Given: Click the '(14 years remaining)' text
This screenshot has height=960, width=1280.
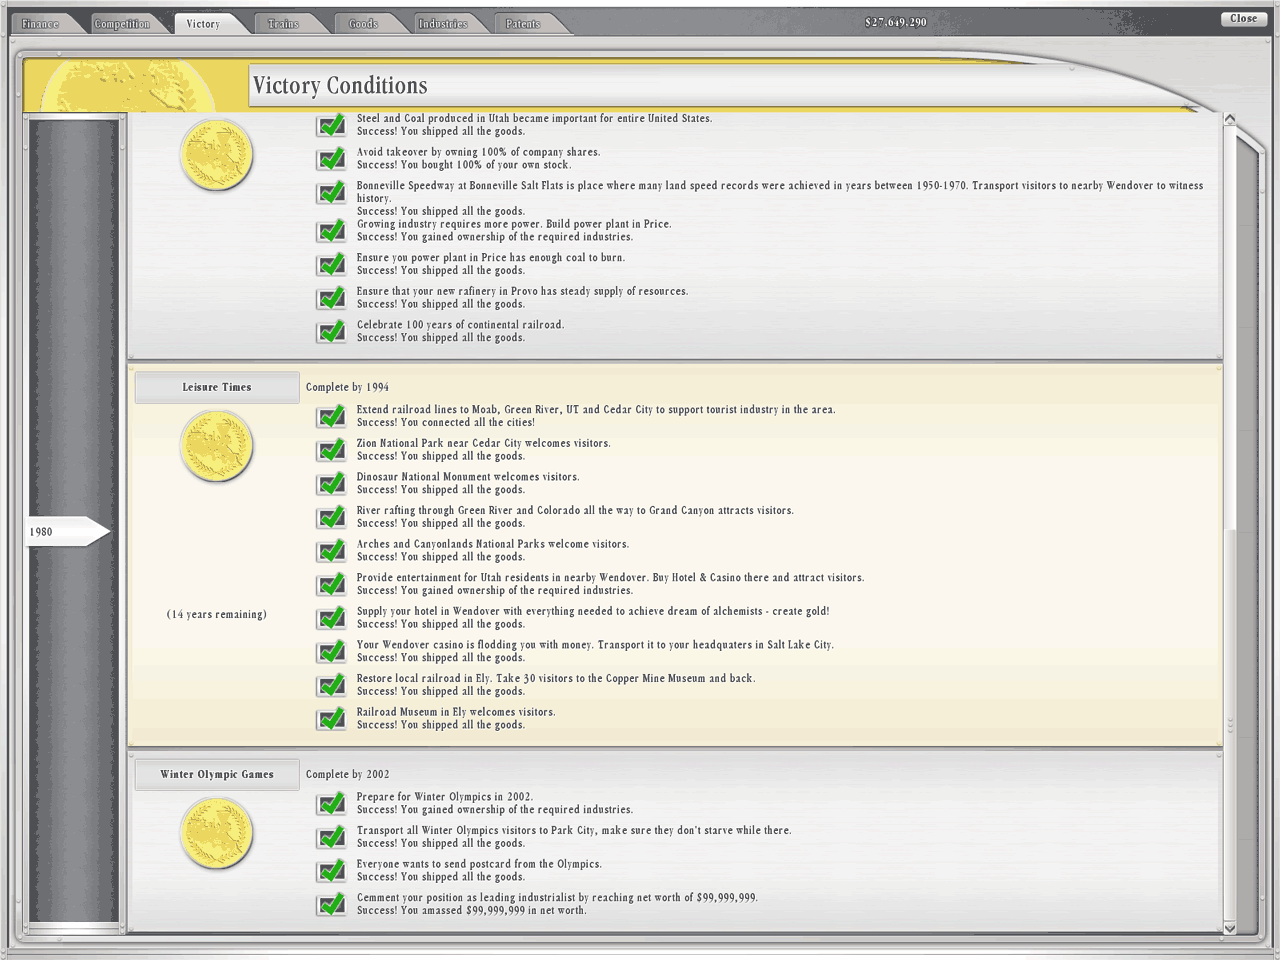Looking at the screenshot, I should pyautogui.click(x=217, y=615).
